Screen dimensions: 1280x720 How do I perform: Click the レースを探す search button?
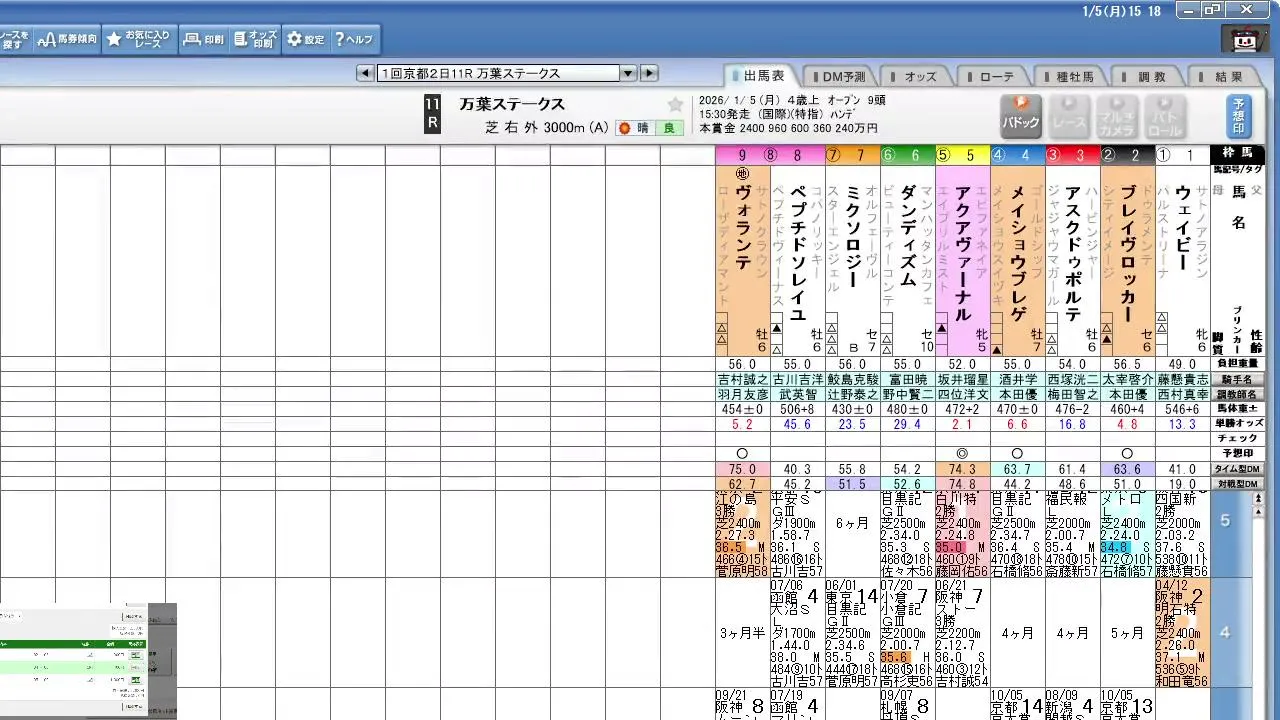click(x=14, y=39)
